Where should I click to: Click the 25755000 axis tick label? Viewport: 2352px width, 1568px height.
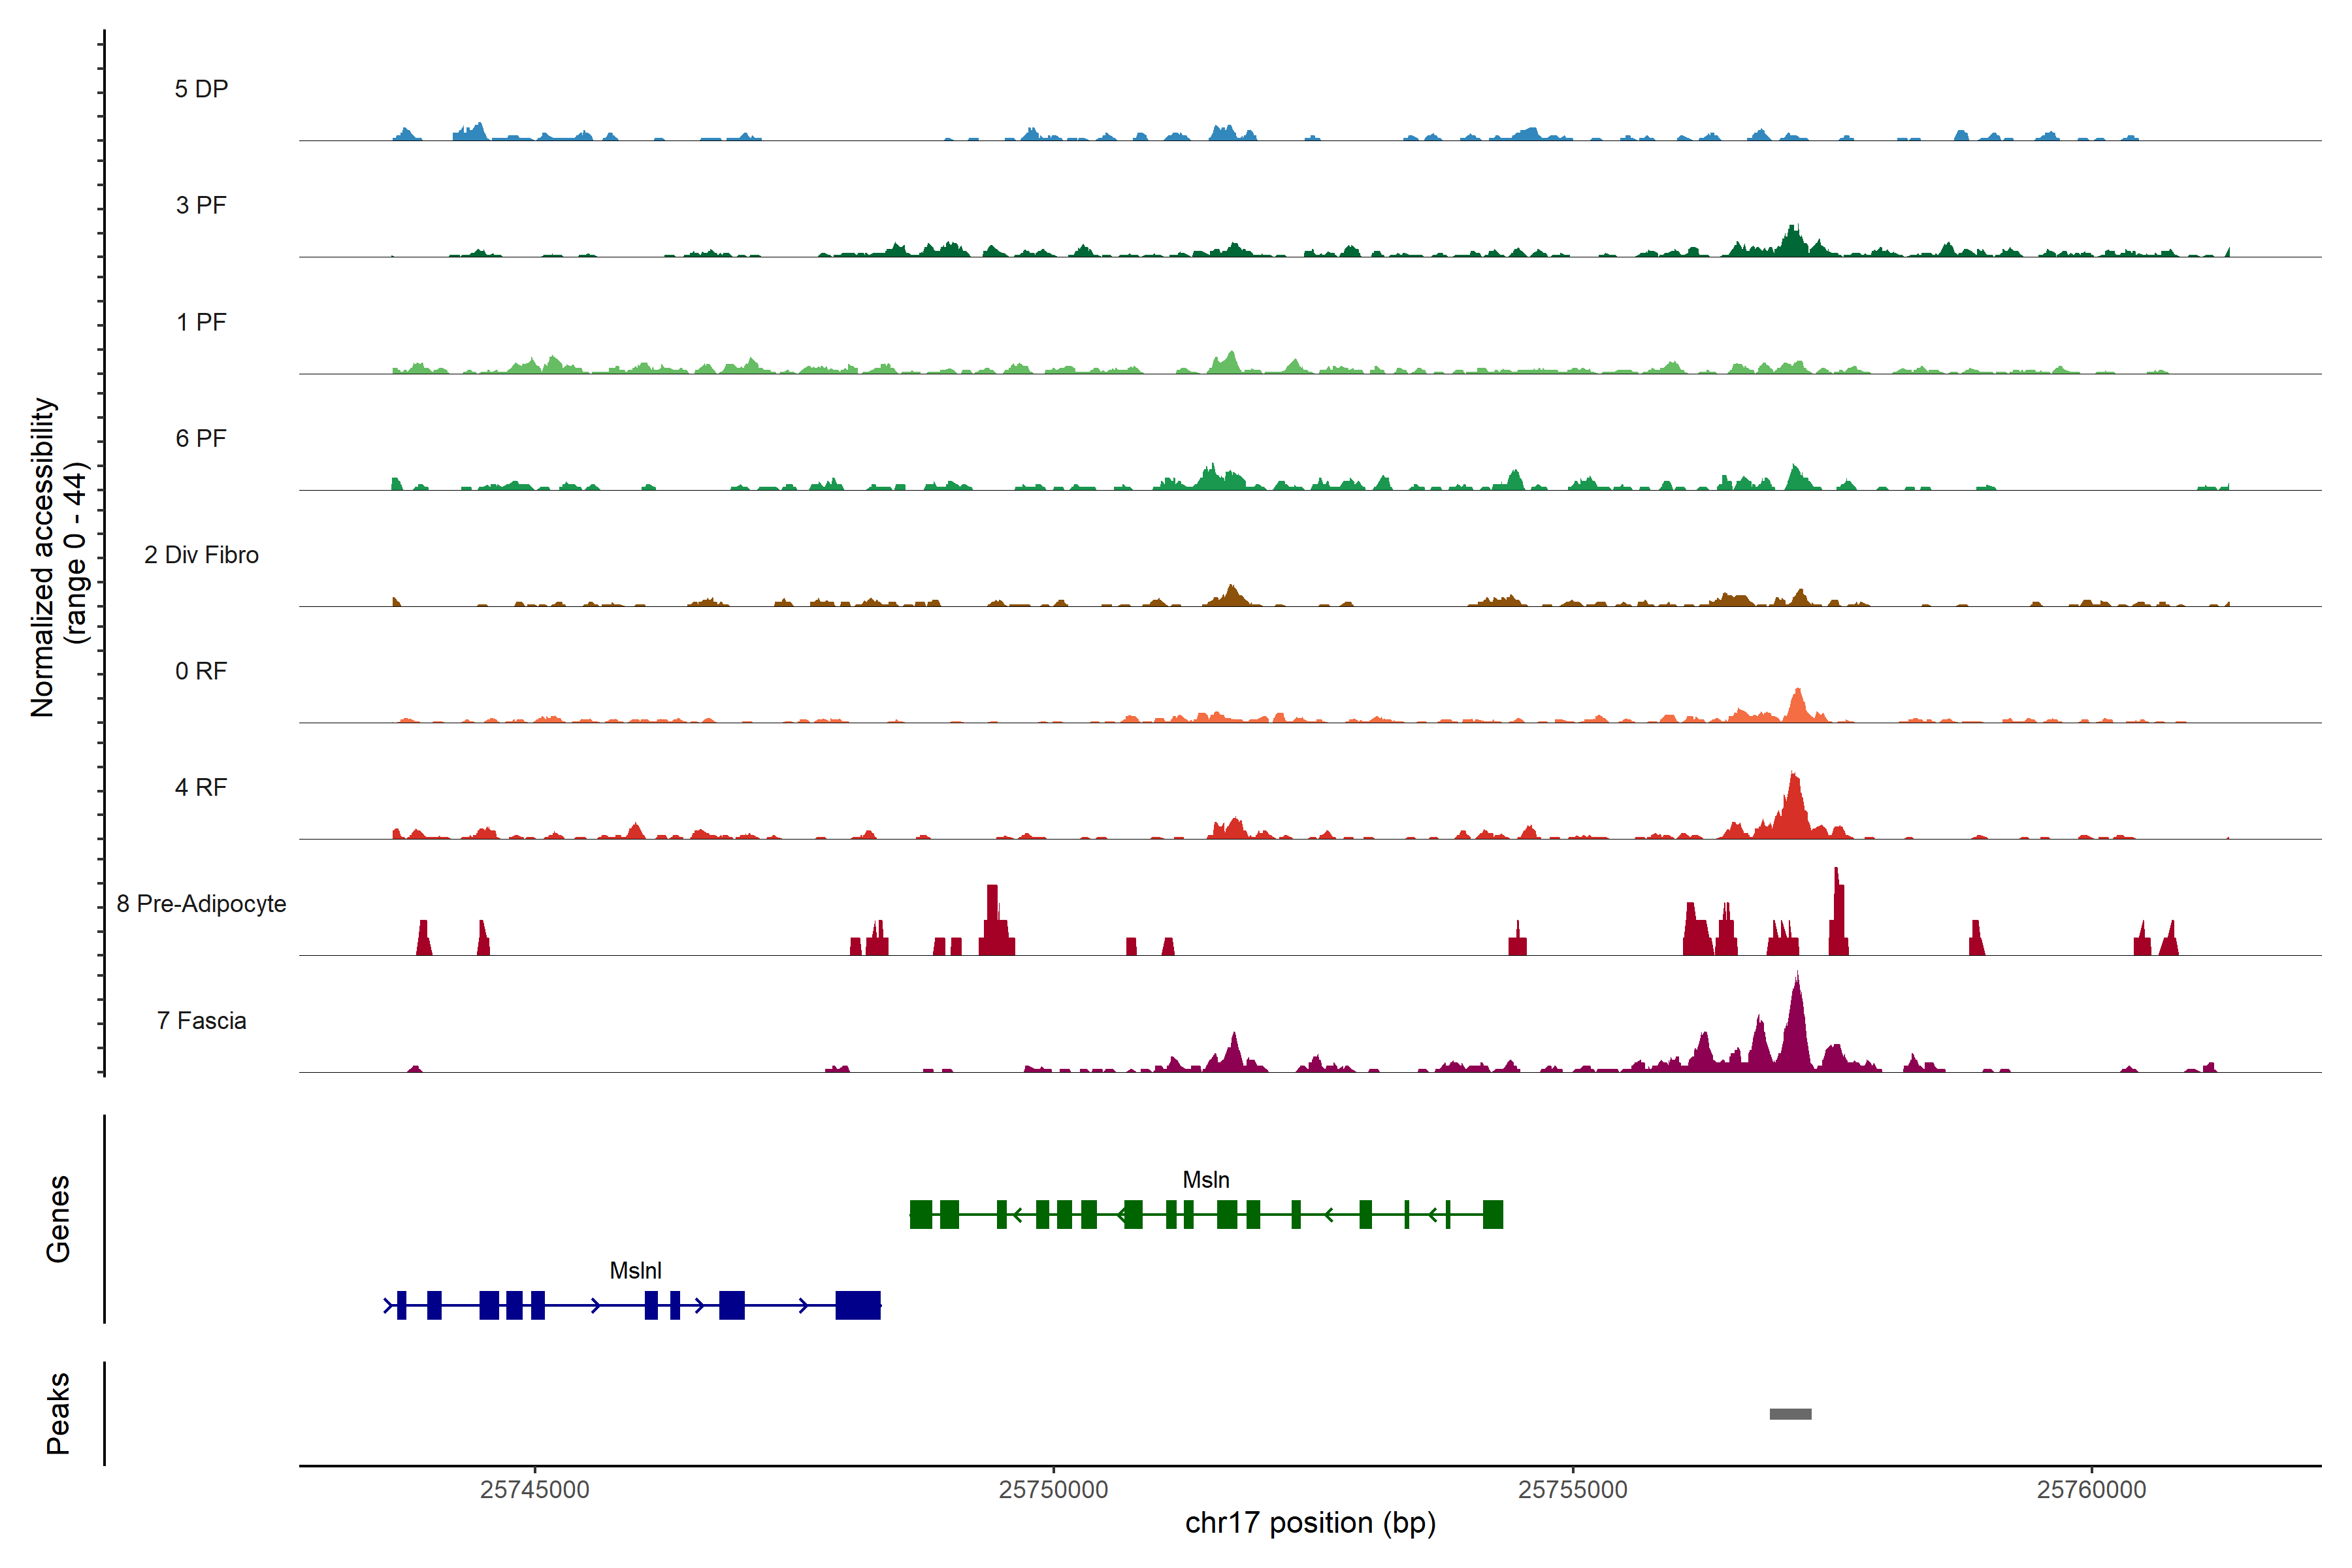pos(1573,1490)
